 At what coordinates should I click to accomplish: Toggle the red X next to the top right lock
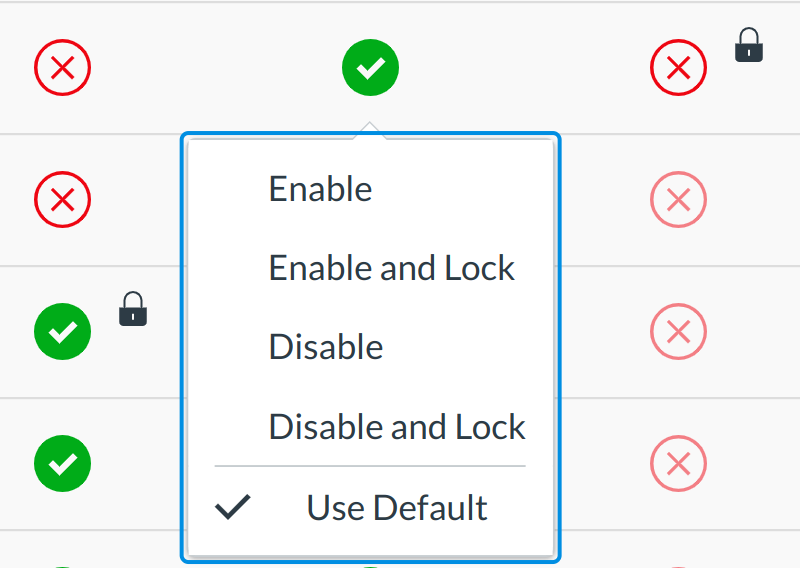678,68
